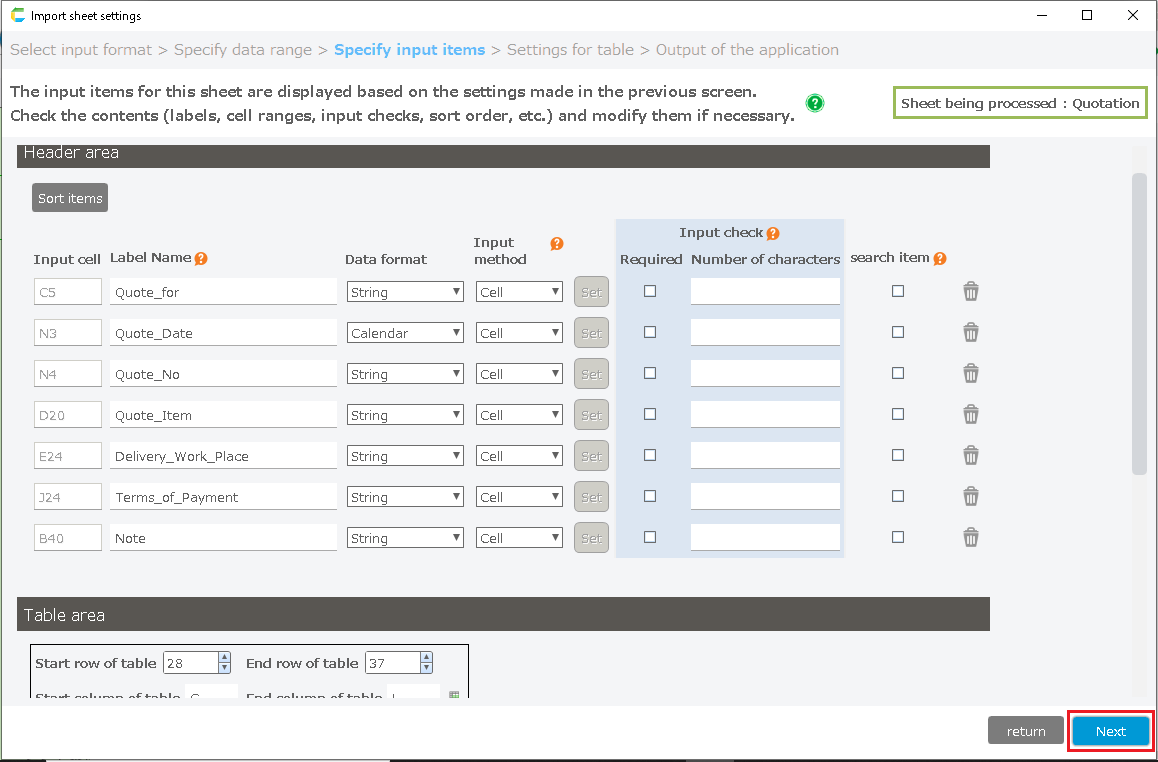1158x762 pixels.
Task: Jump to Settings for table step
Action: coord(571,50)
